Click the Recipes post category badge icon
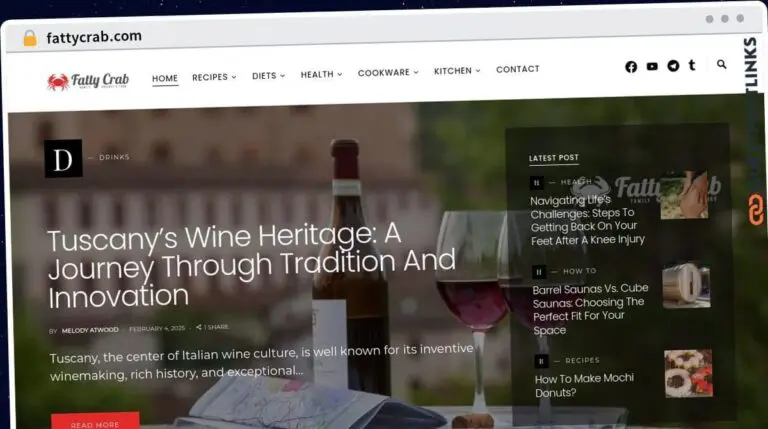The image size is (768, 429). pos(541,361)
